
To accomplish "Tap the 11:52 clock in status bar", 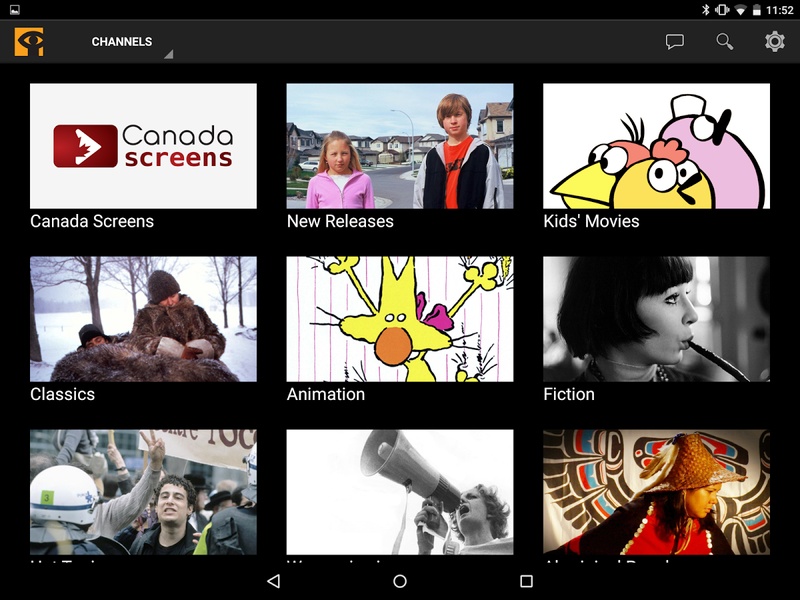I will (780, 10).
